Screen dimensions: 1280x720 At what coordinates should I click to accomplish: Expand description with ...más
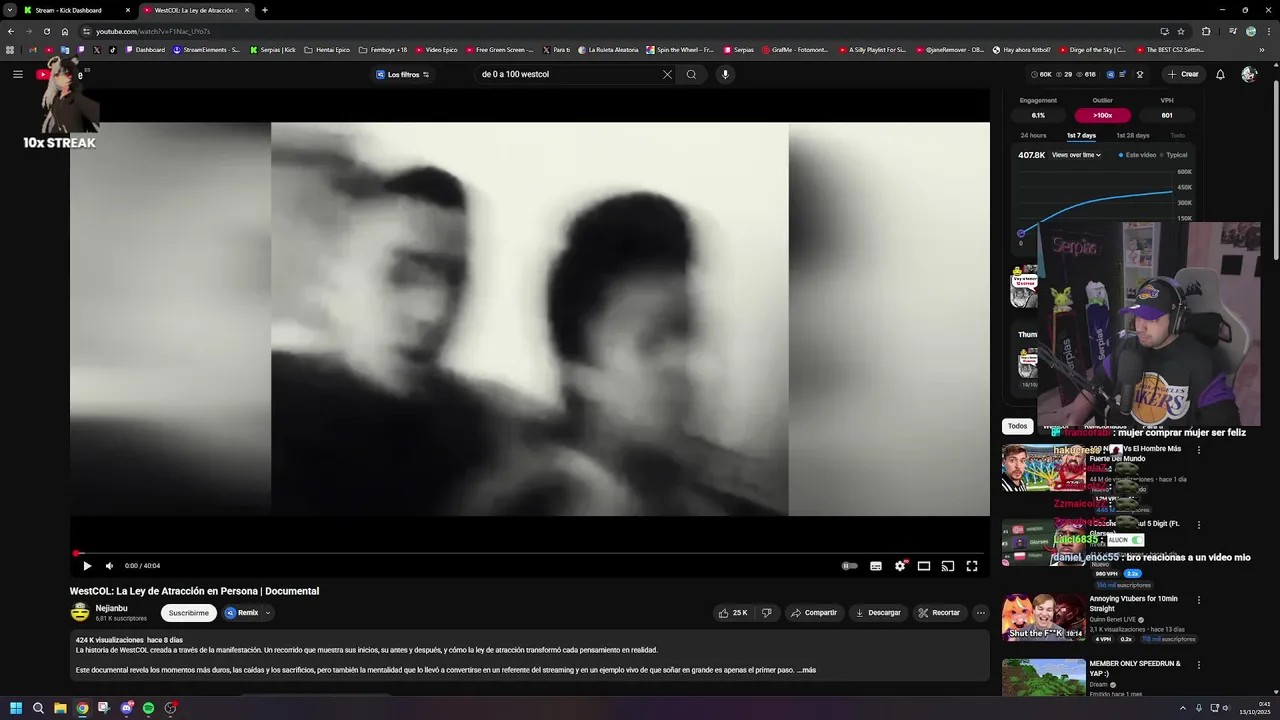[x=806, y=670]
